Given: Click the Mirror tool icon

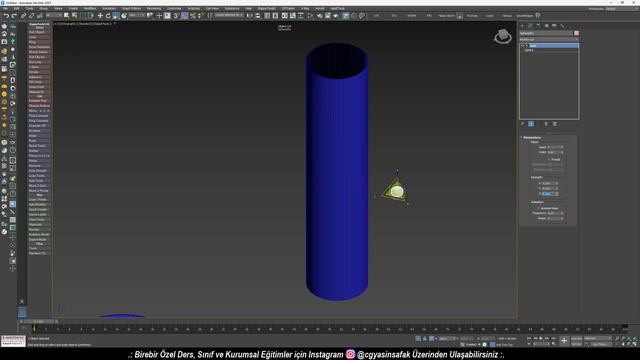Looking at the screenshot, I should coord(250,16).
